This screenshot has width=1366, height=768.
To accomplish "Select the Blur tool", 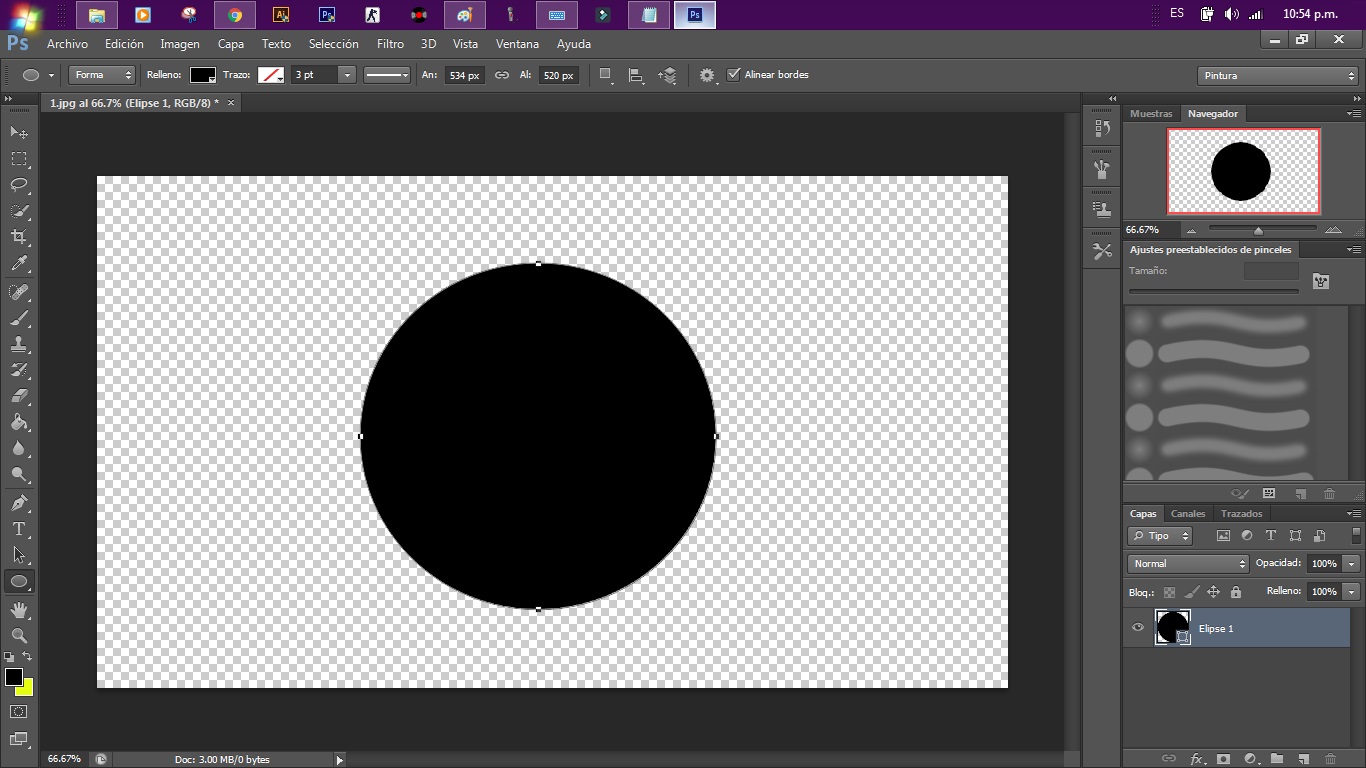I will click(x=19, y=448).
